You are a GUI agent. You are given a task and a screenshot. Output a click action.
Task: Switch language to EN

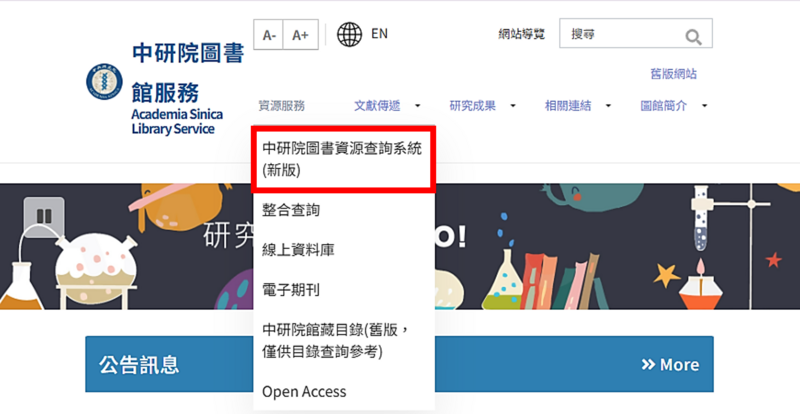(x=379, y=34)
